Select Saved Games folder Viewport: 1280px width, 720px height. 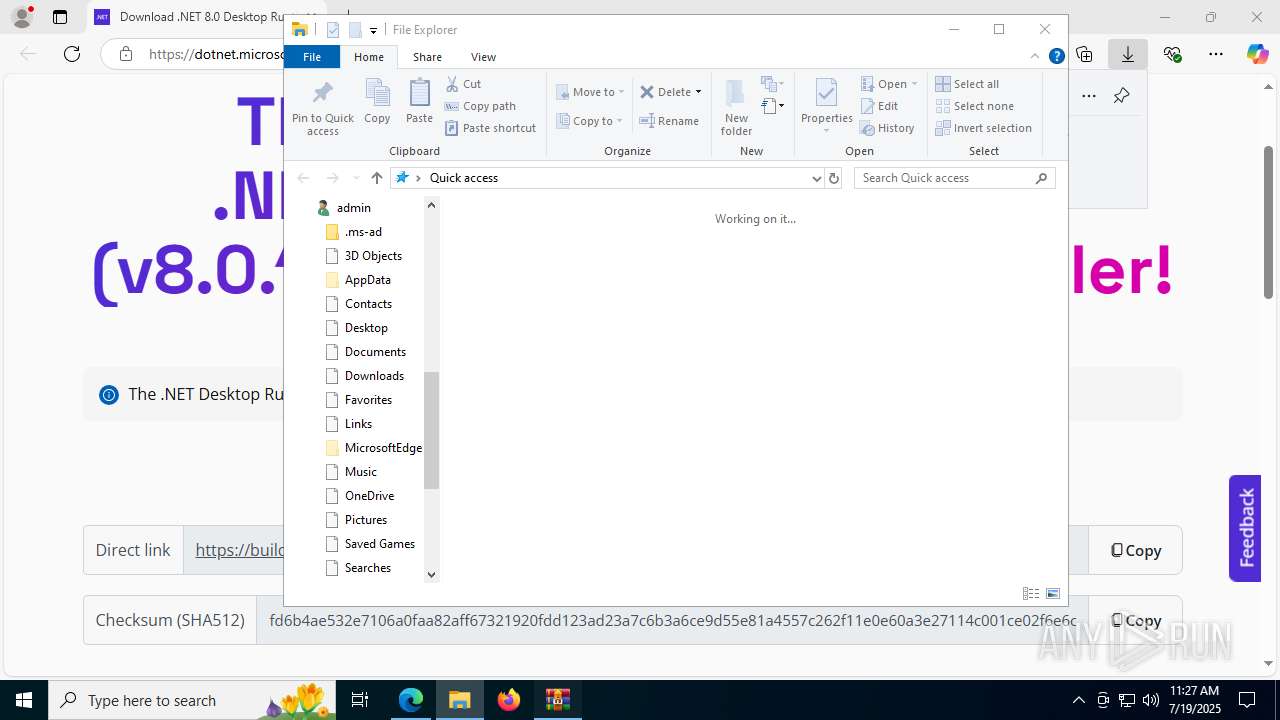[379, 544]
